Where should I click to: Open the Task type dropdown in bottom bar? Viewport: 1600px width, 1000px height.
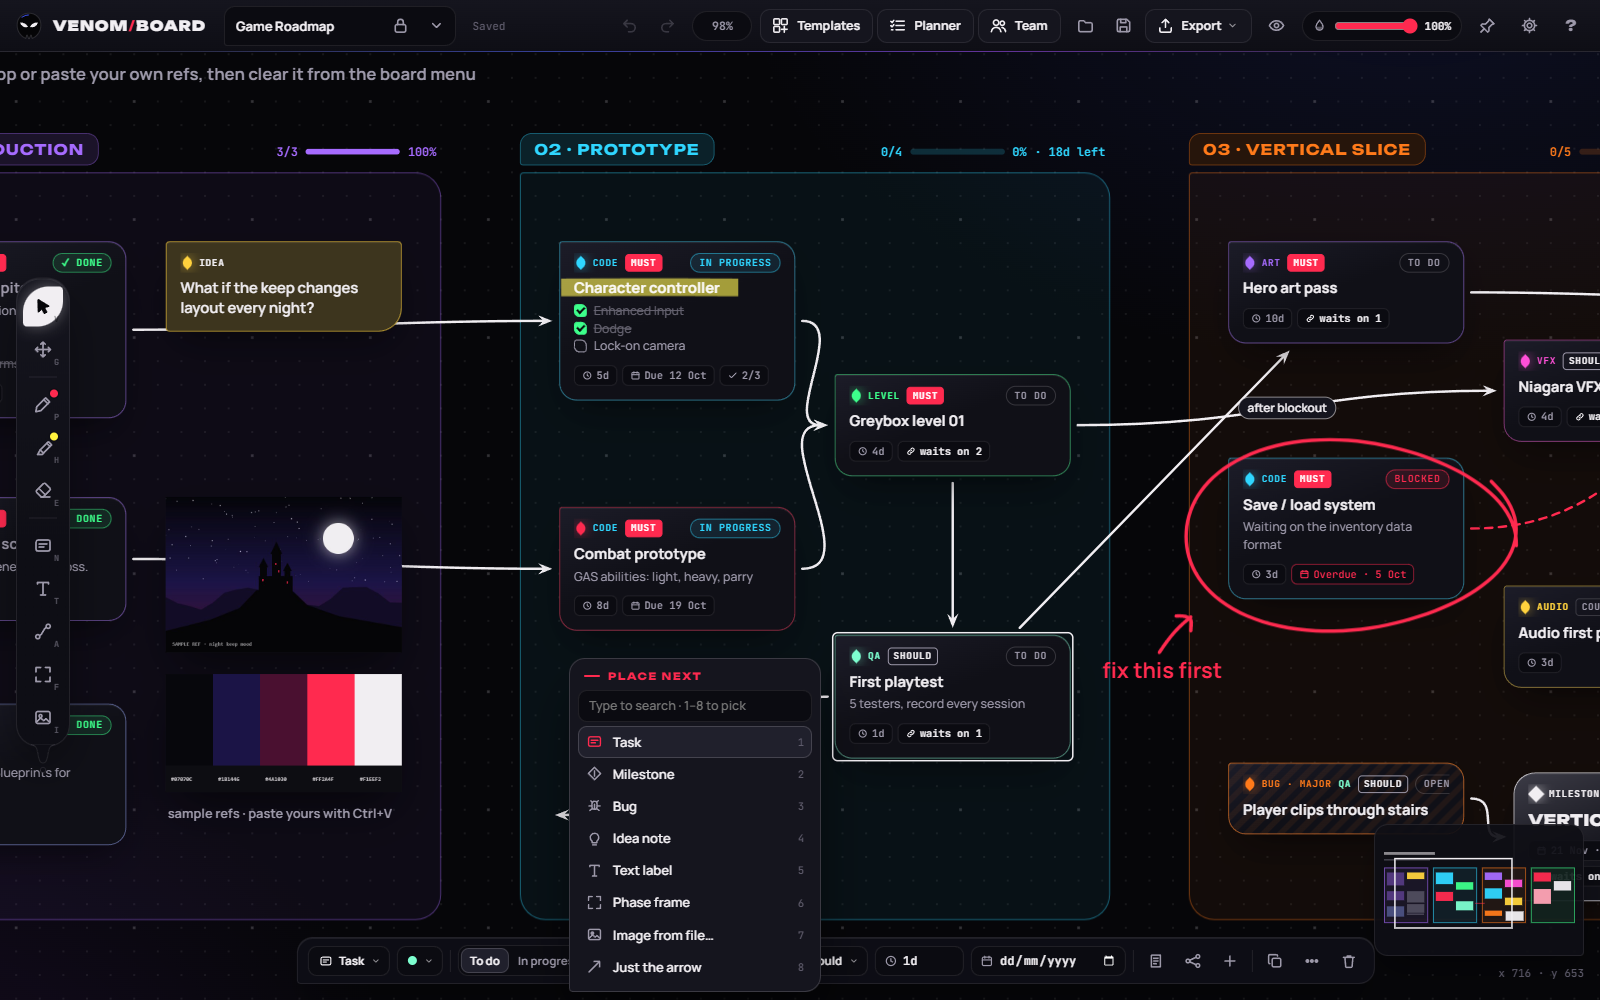[350, 961]
